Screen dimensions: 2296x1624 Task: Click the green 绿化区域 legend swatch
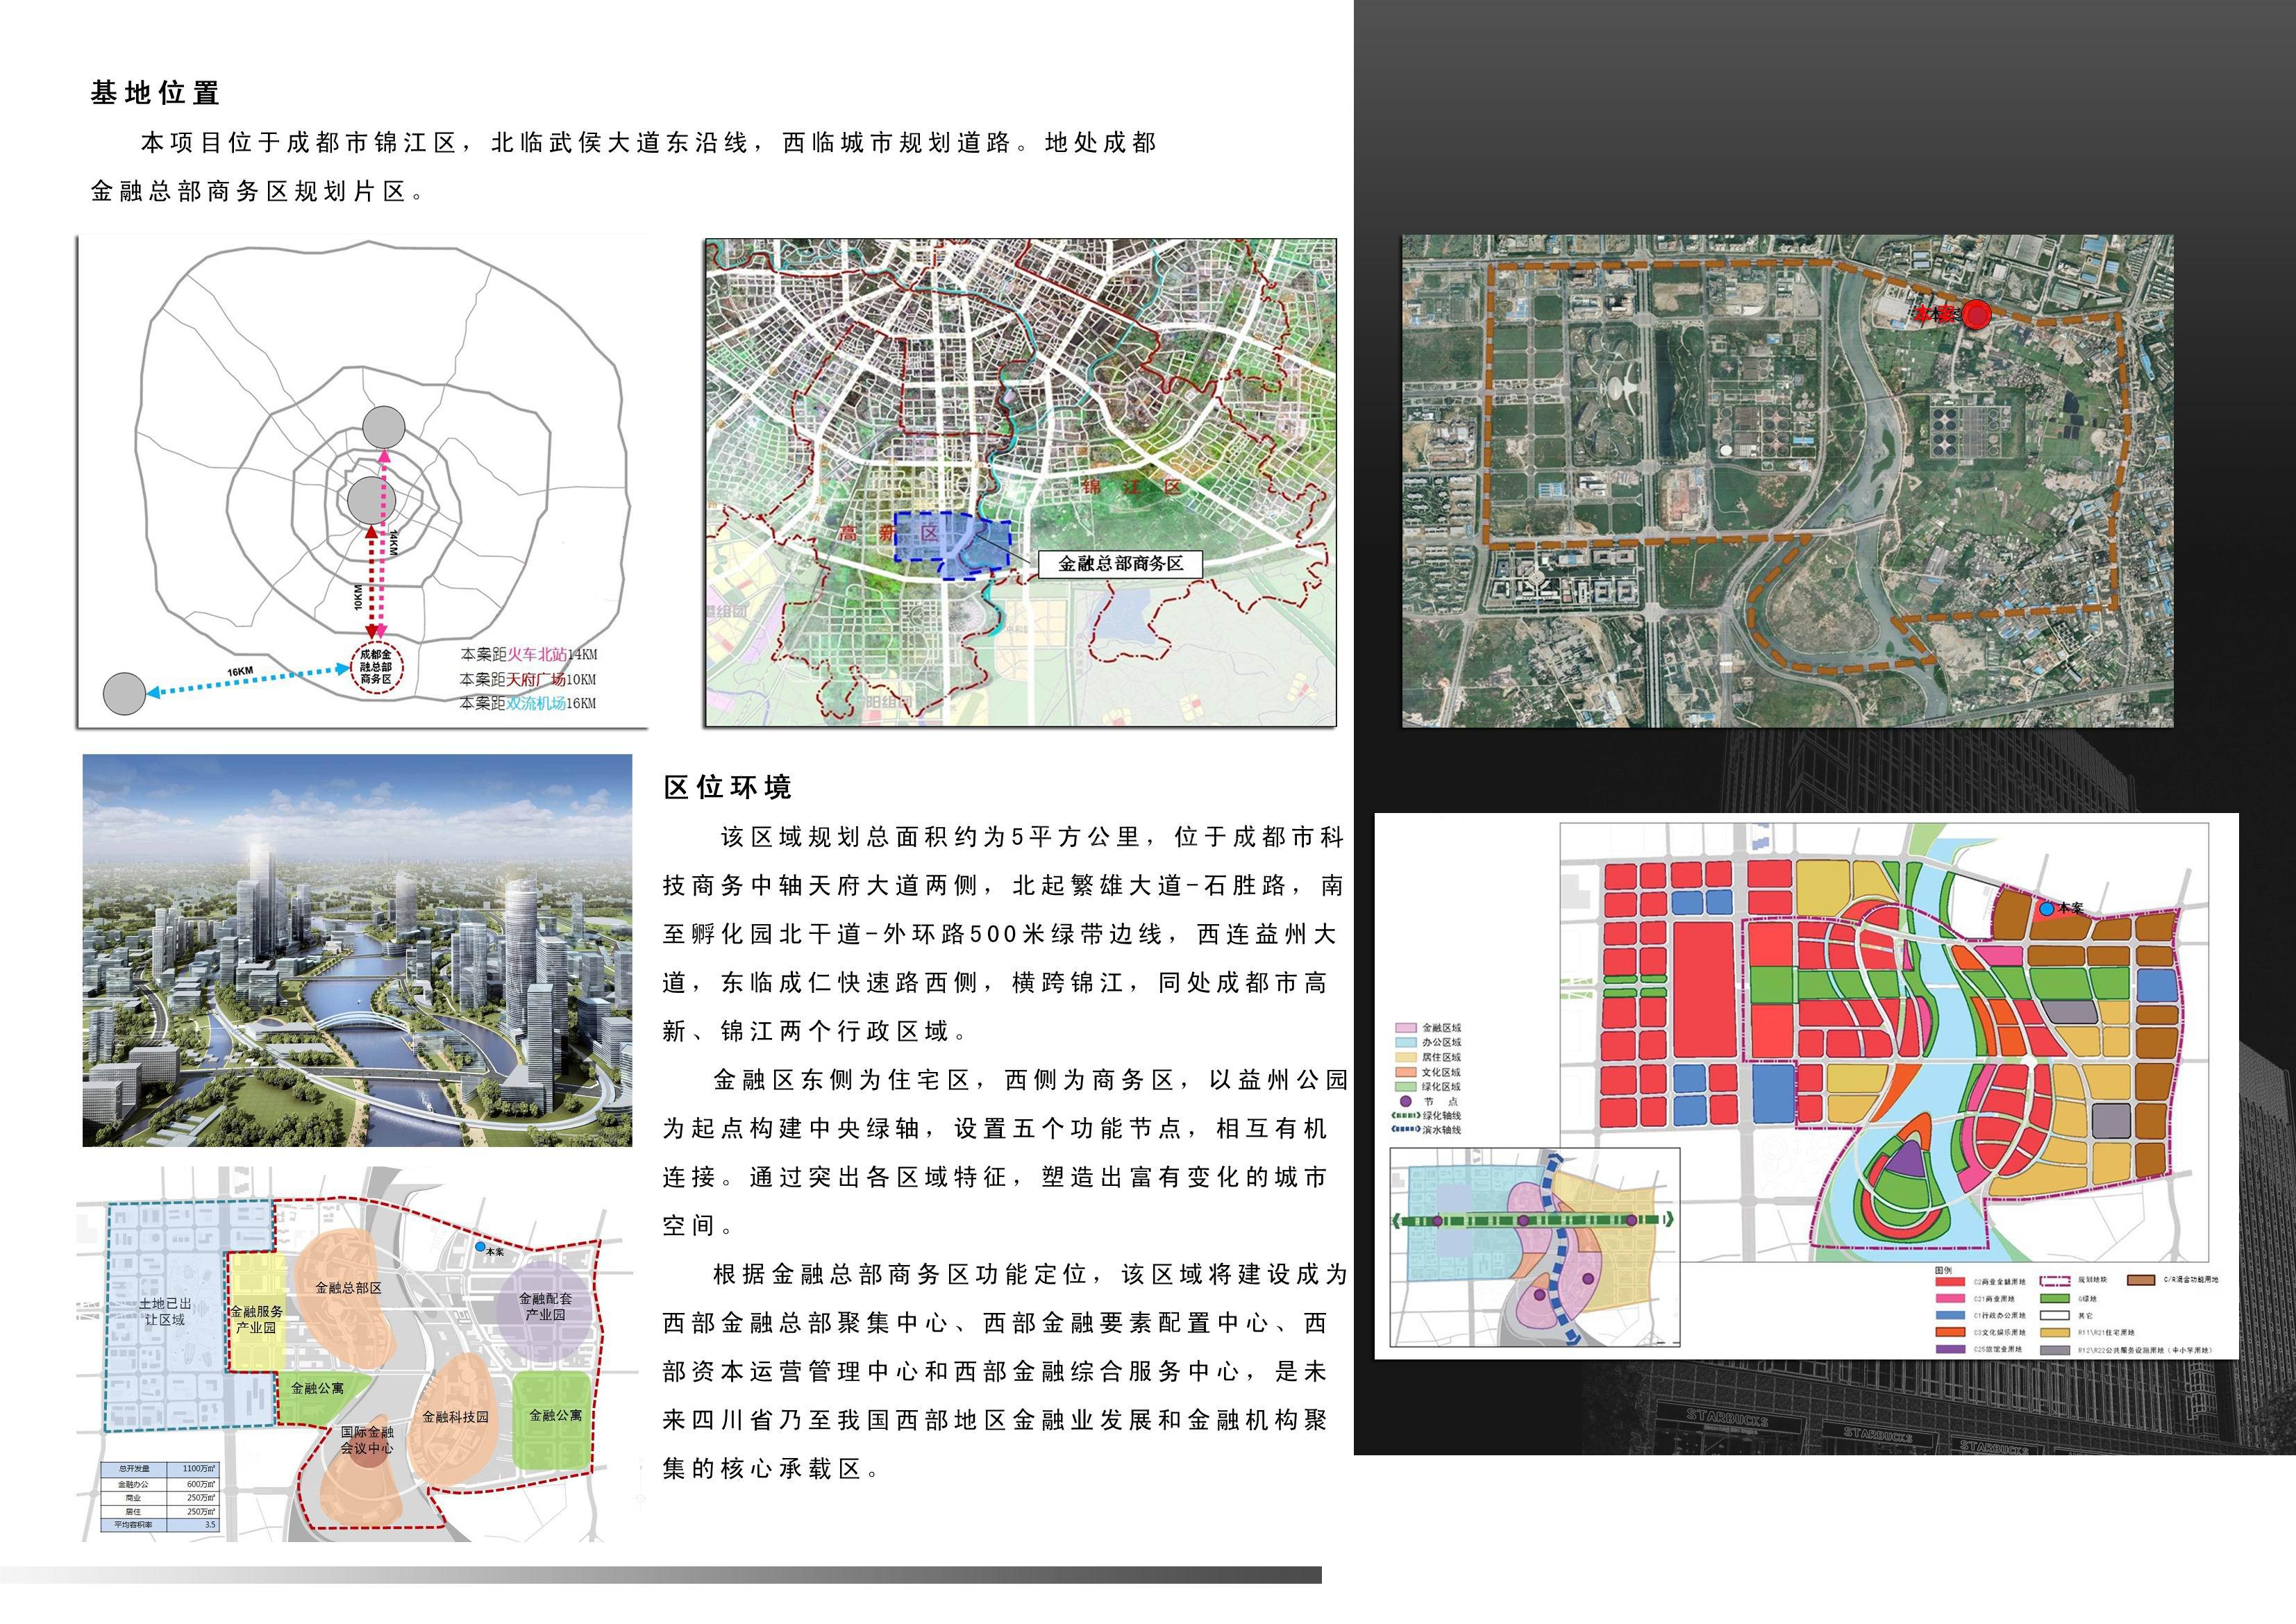click(1405, 1086)
